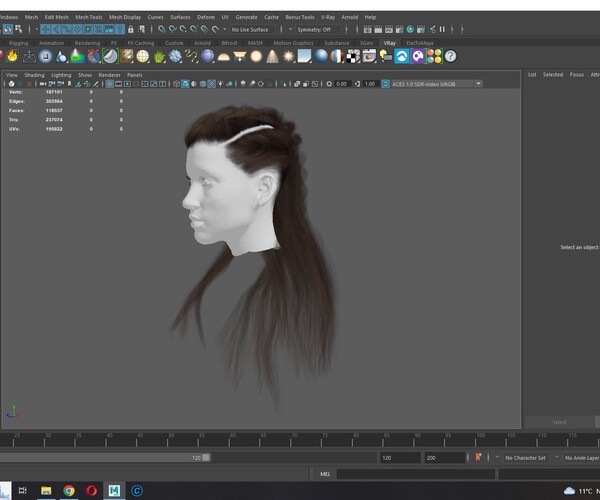Expand the arrow left of Symmetry: Off
The image size is (600, 500).
pos(290,29)
